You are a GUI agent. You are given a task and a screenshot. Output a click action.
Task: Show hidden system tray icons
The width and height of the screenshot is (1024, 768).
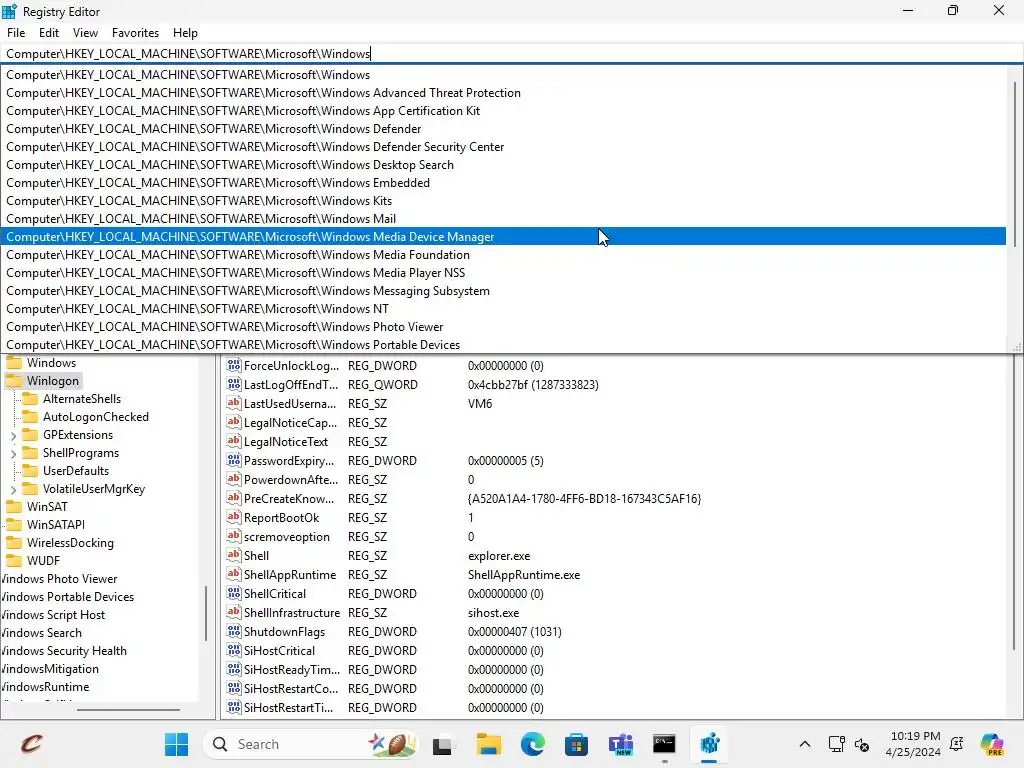pyautogui.click(x=805, y=744)
